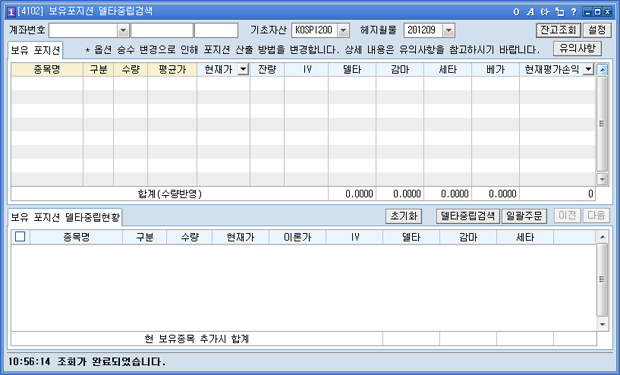Expand the 현재가 column dropdown arrow
This screenshot has height=375, width=620.
(x=243, y=70)
